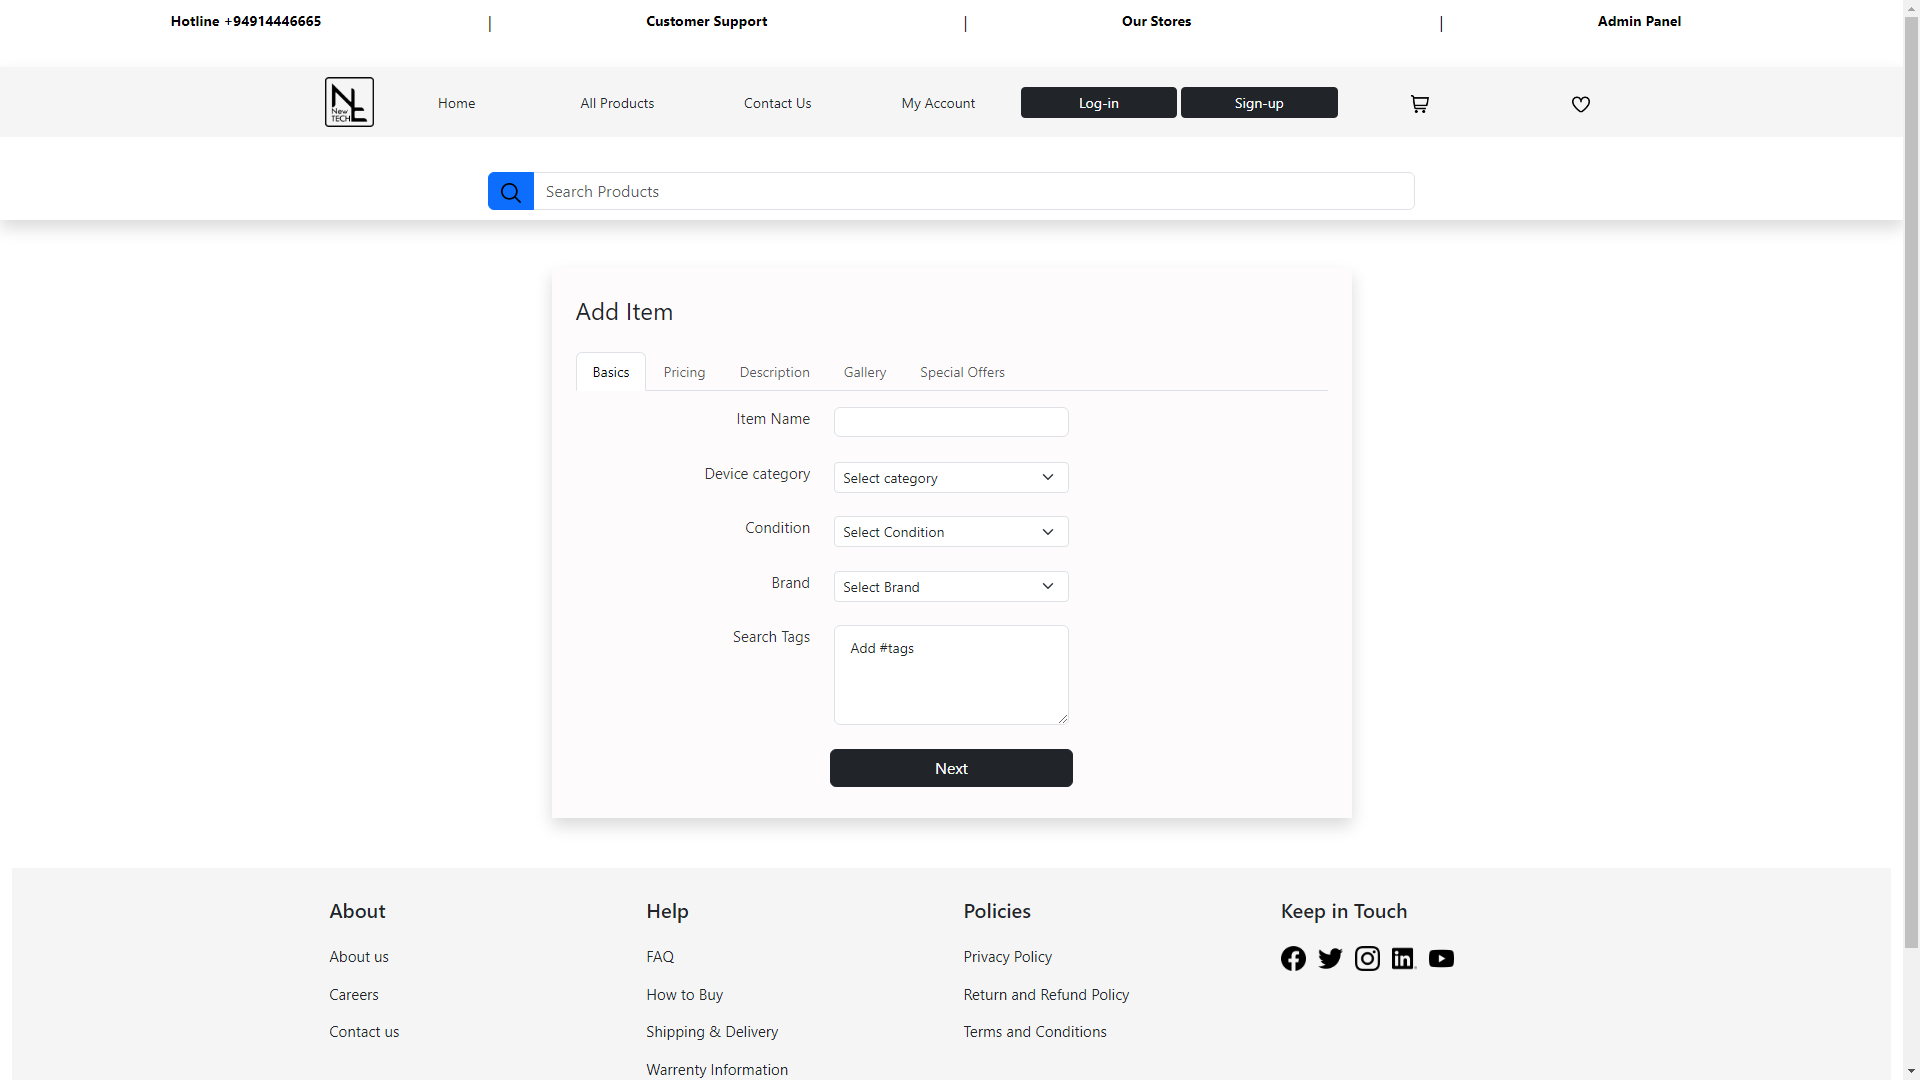Expand the Select Brand dropdown

point(950,587)
